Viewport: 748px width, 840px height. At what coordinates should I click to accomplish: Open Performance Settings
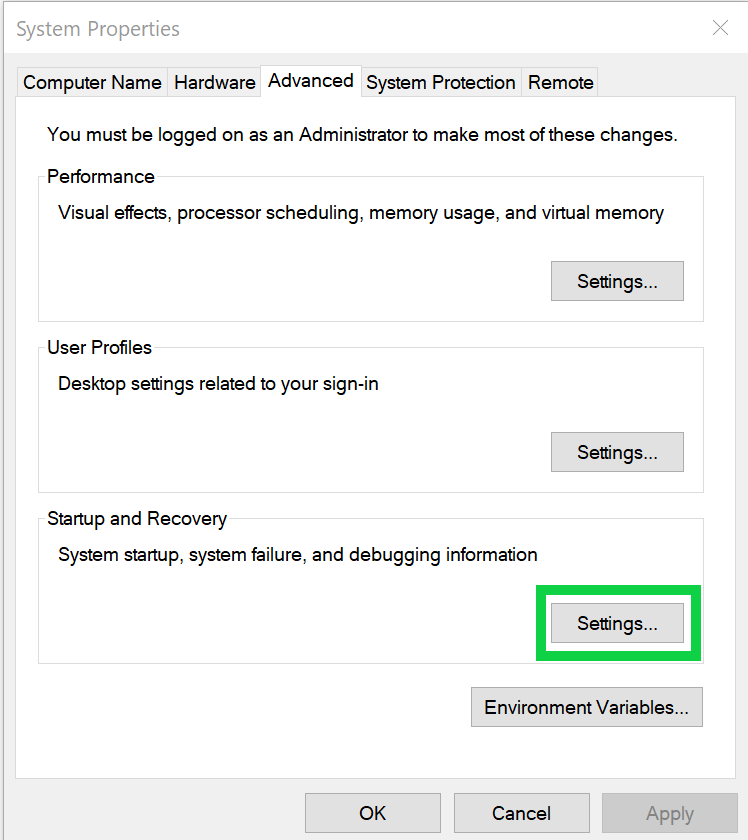616,281
